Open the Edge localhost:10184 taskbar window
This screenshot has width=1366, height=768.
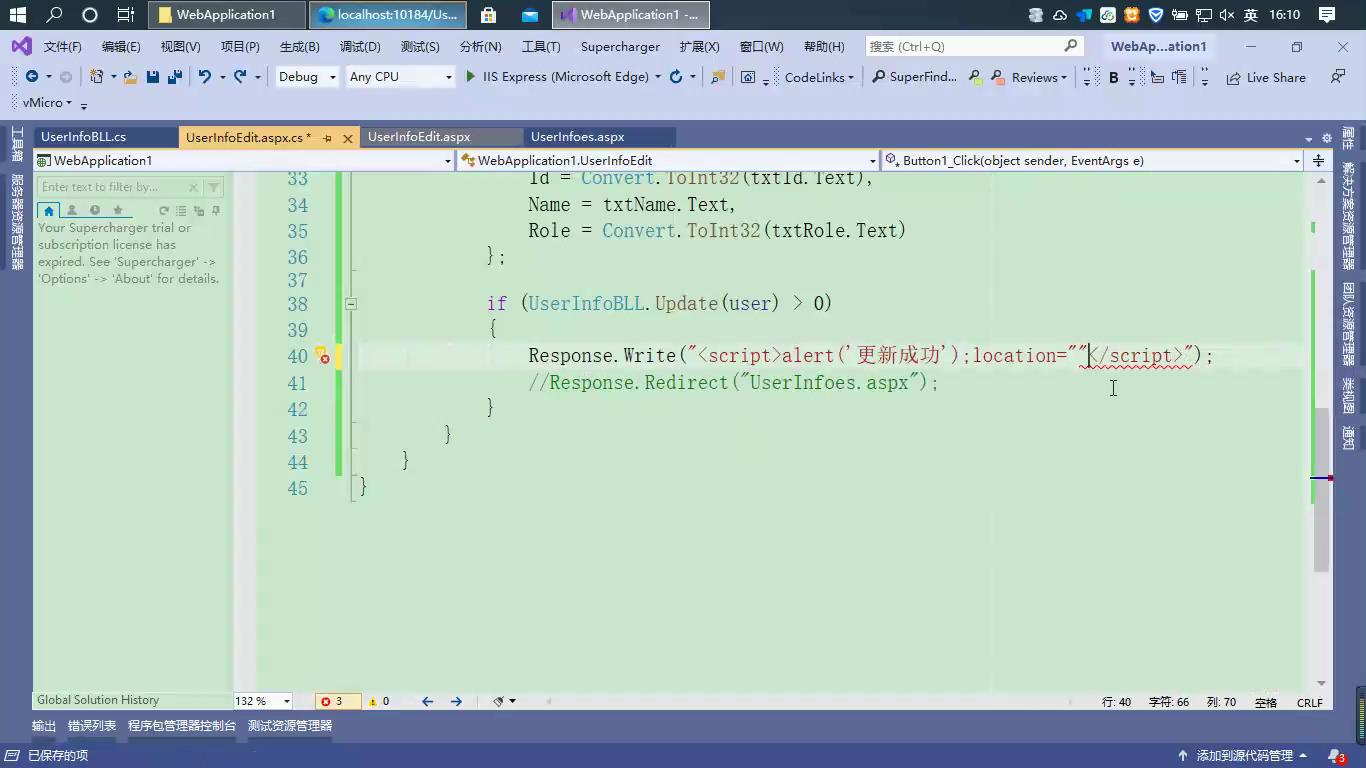pyautogui.click(x=388, y=15)
